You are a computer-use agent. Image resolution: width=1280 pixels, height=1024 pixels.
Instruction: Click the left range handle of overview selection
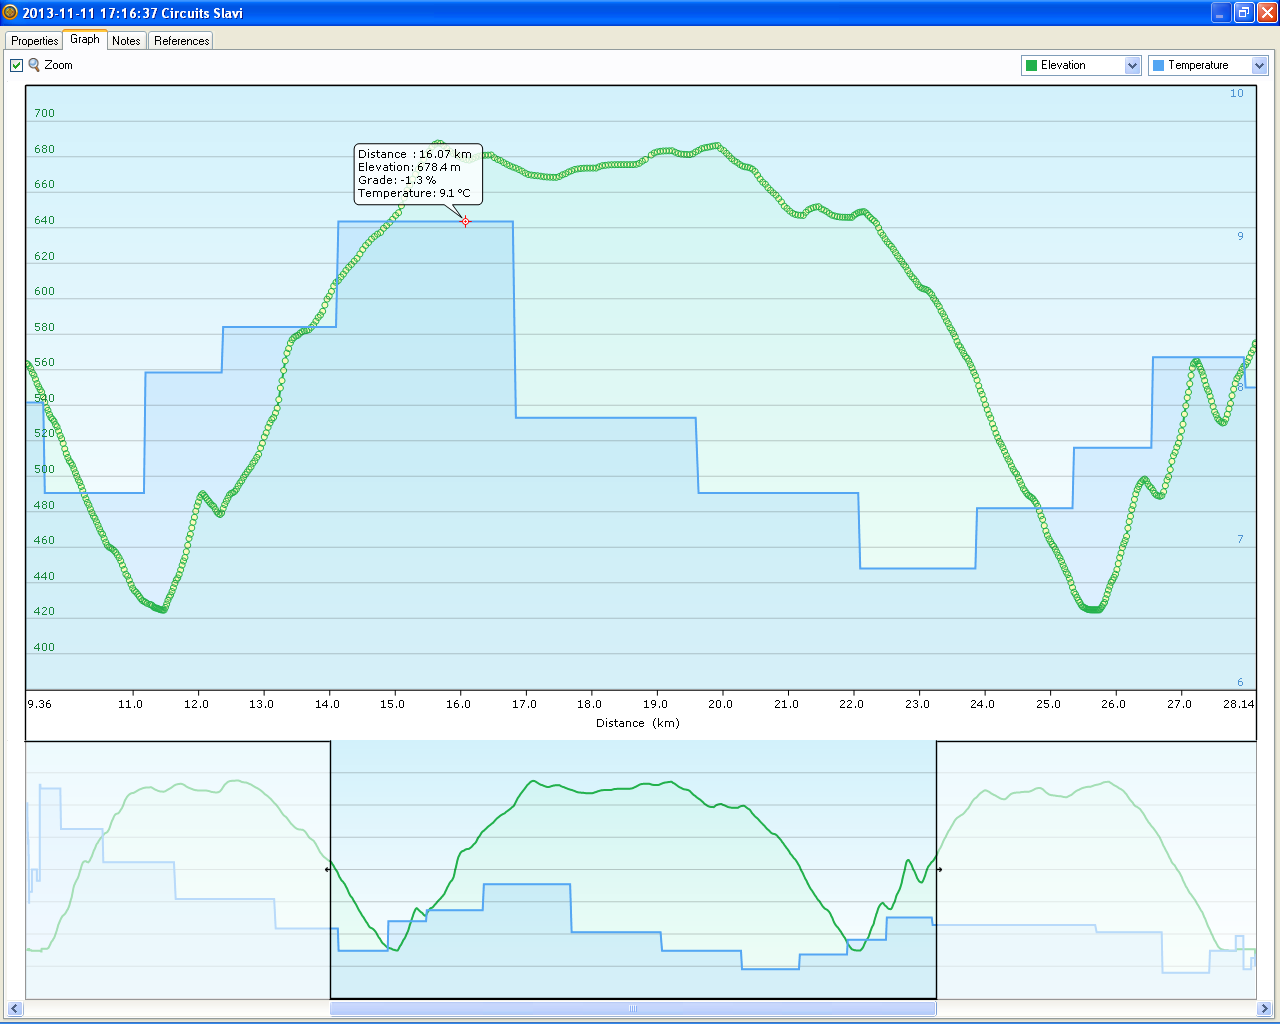coord(329,870)
